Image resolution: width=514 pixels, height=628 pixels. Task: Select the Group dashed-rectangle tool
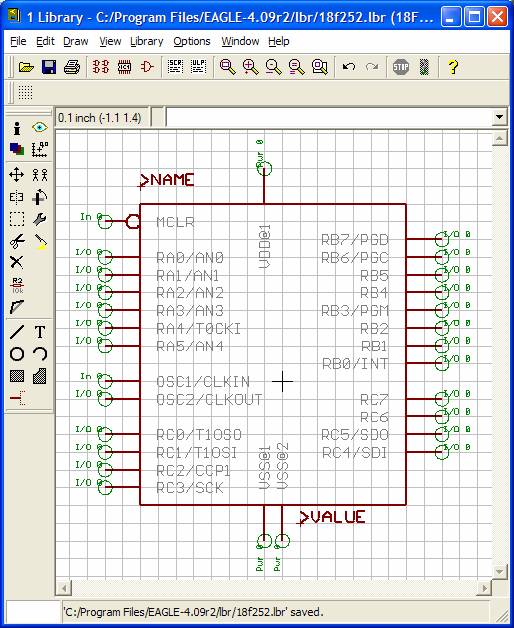(x=17, y=219)
